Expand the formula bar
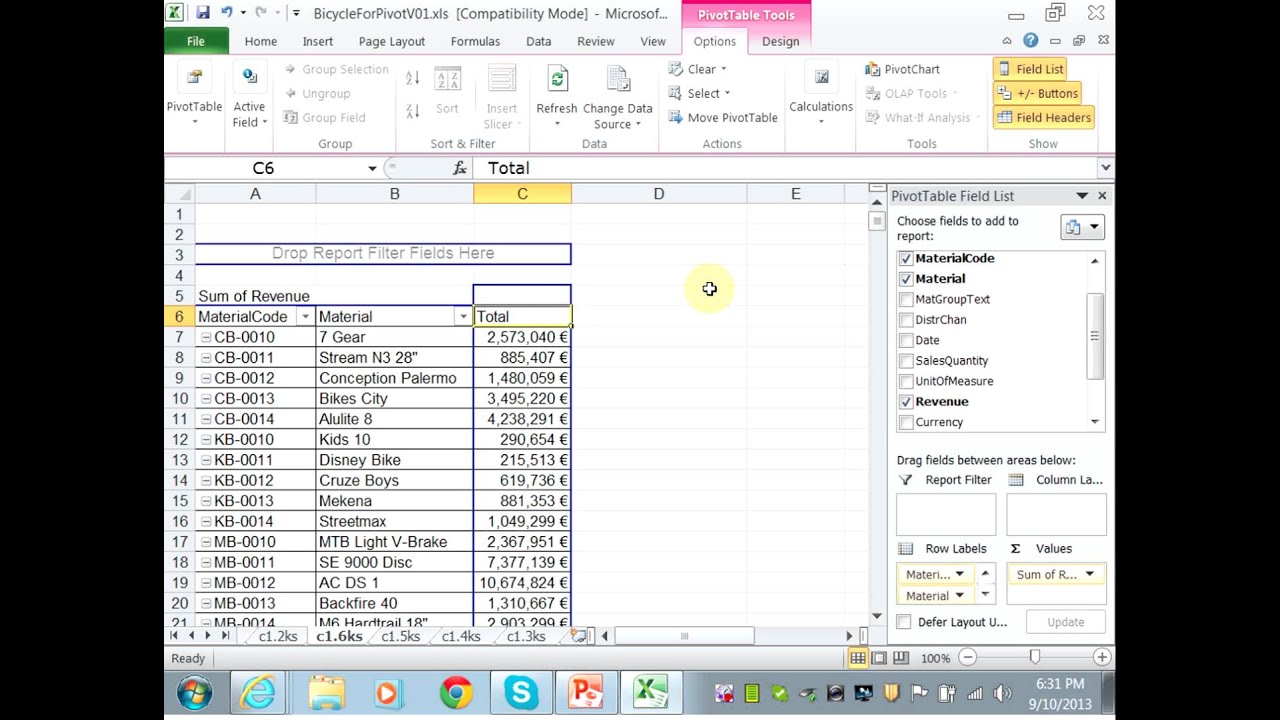Image resolution: width=1280 pixels, height=720 pixels. coord(1105,168)
